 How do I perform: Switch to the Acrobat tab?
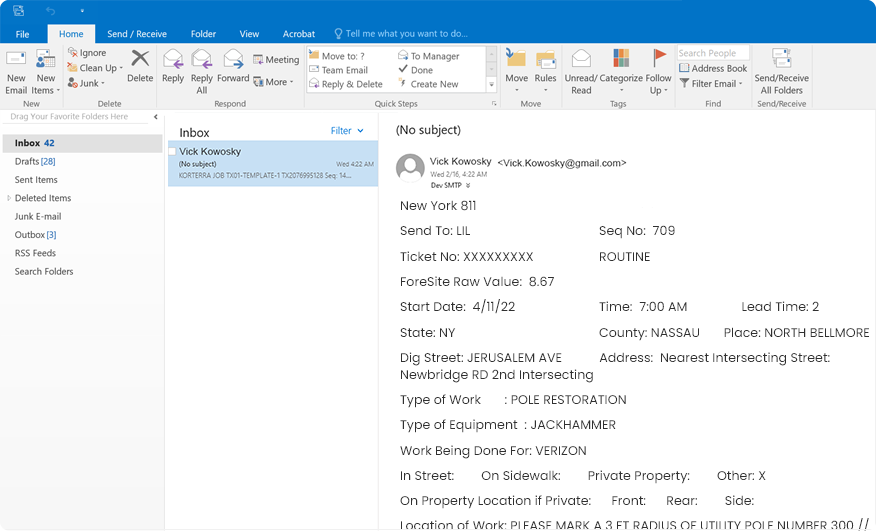coord(299,34)
